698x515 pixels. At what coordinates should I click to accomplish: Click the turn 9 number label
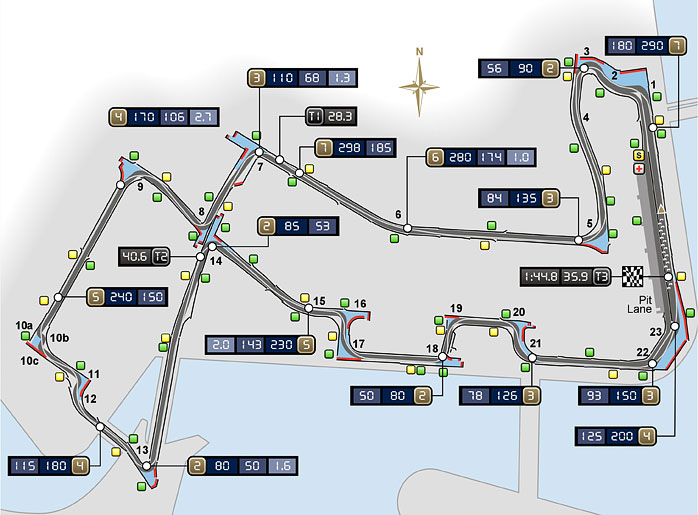(x=141, y=186)
